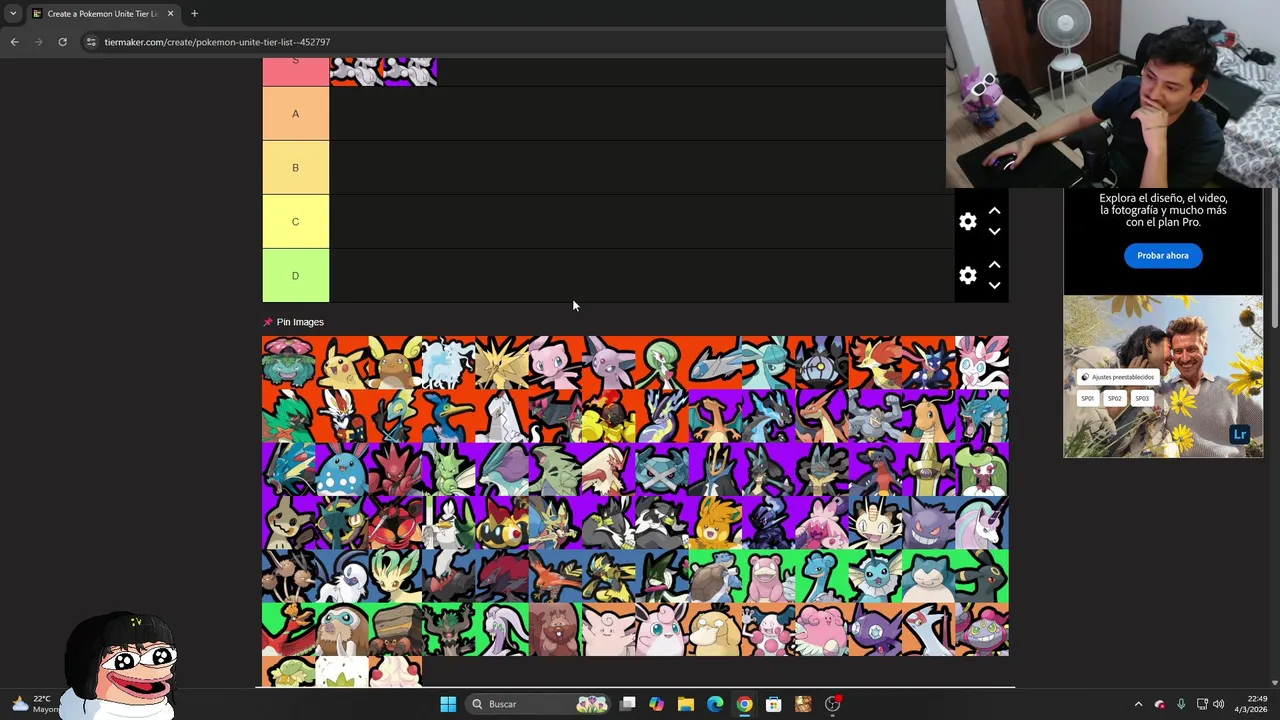
Task: Move tier C row down
Action: pyautogui.click(x=994, y=231)
